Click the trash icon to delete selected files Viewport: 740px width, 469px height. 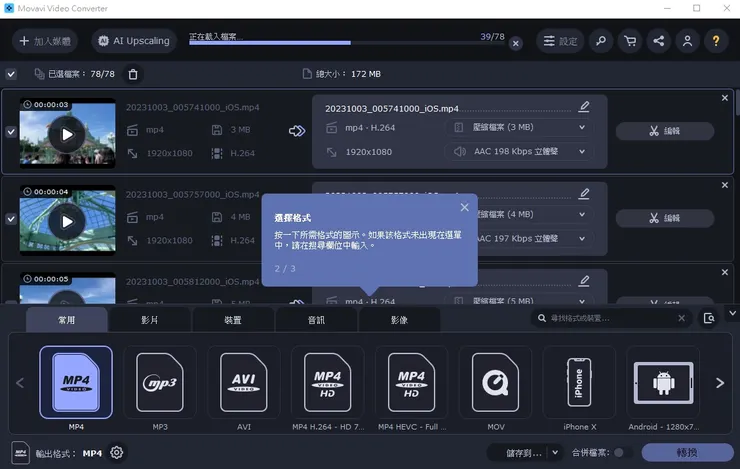pyautogui.click(x=133, y=74)
